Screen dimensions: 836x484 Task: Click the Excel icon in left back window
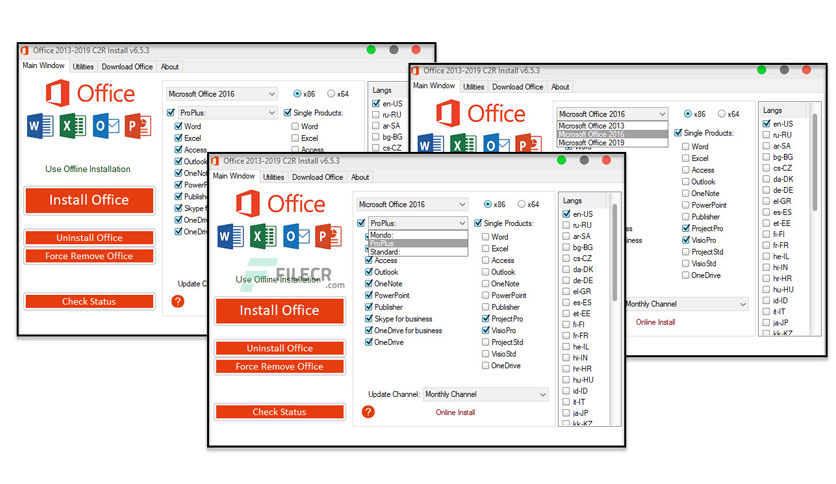tap(73, 126)
